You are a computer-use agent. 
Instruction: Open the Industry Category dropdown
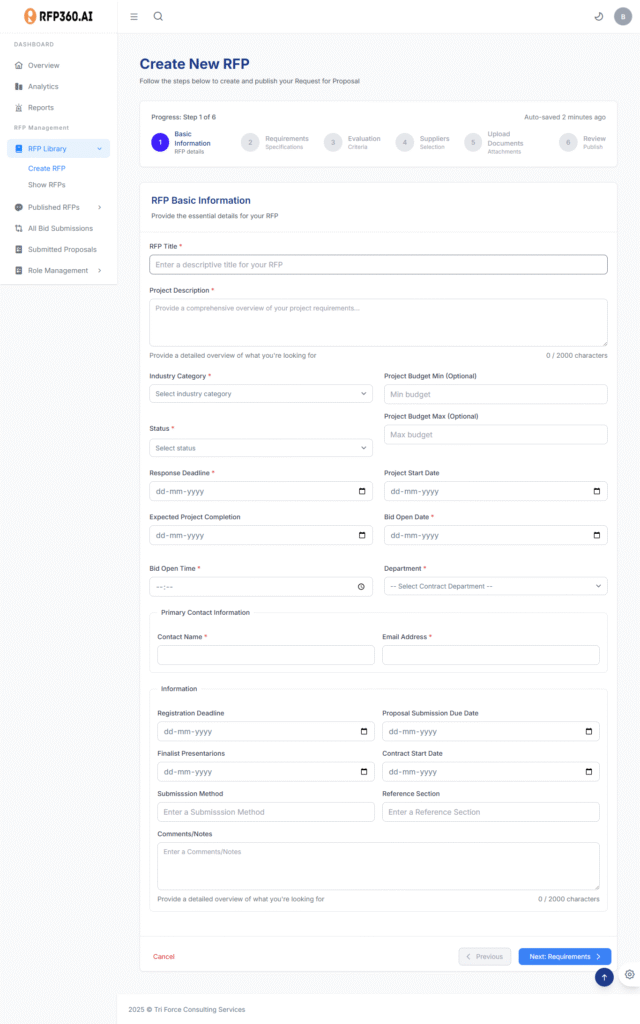coord(260,394)
